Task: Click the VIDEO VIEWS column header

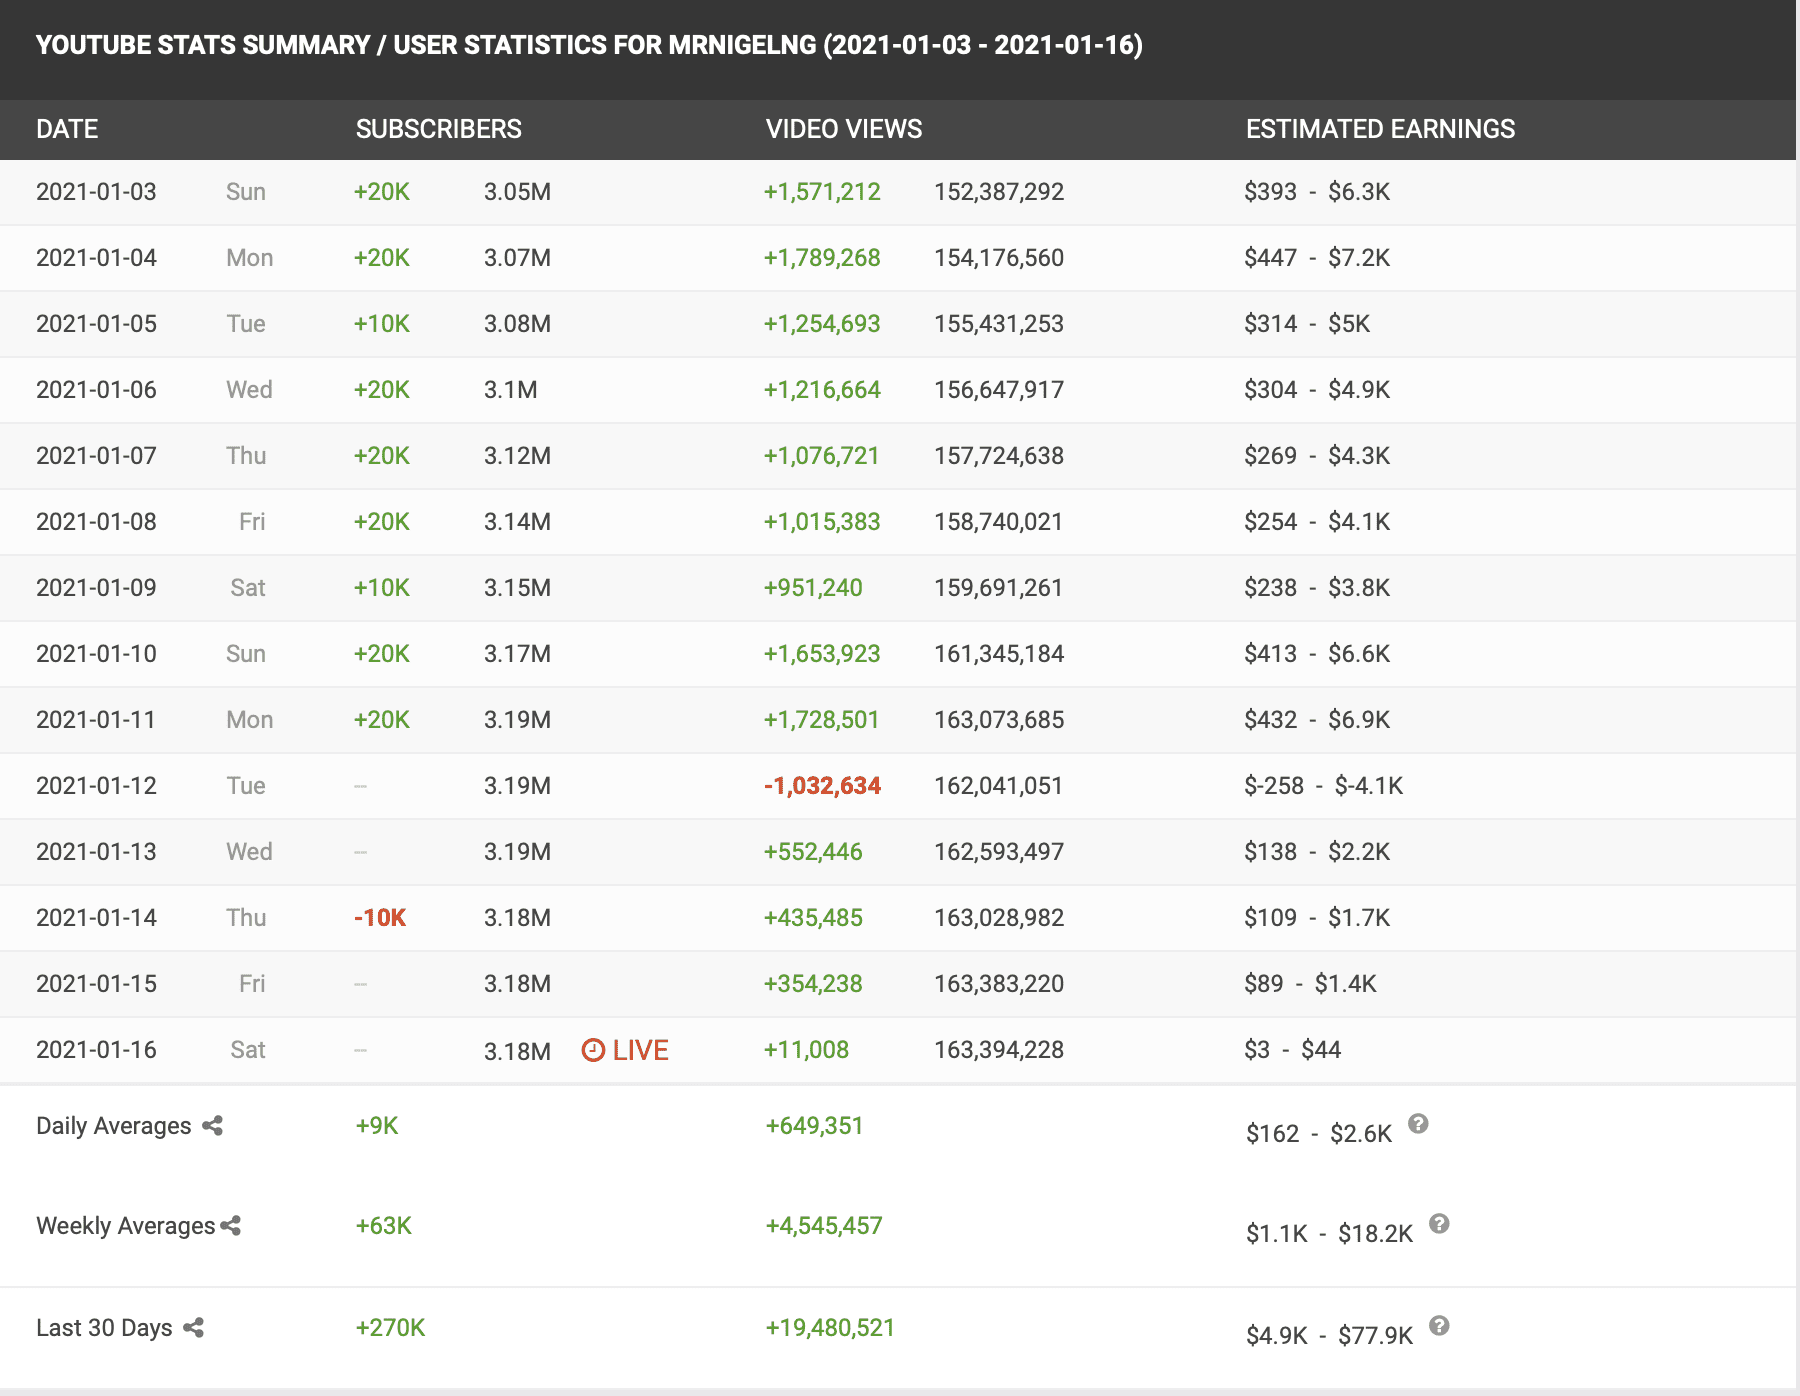Action: point(843,129)
